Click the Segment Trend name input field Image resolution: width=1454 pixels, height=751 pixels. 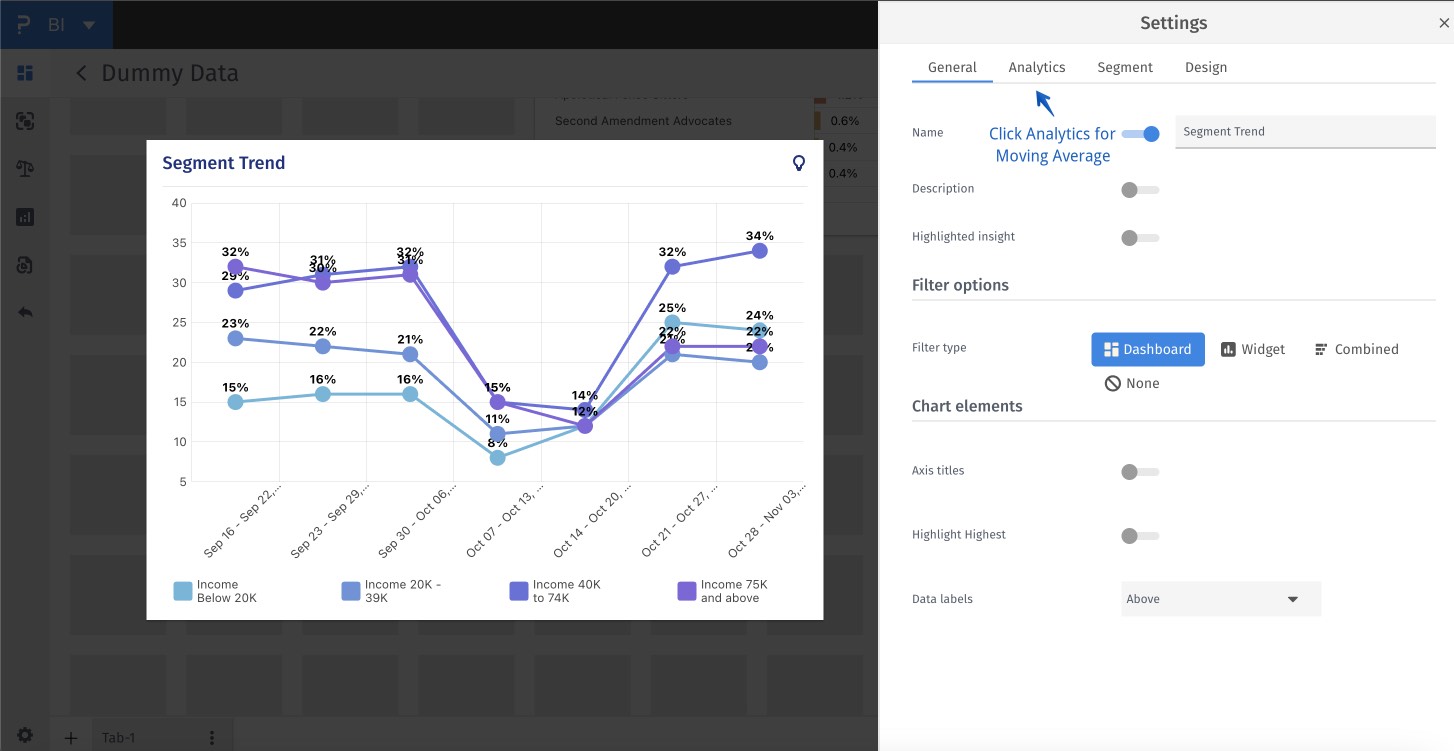point(1305,132)
